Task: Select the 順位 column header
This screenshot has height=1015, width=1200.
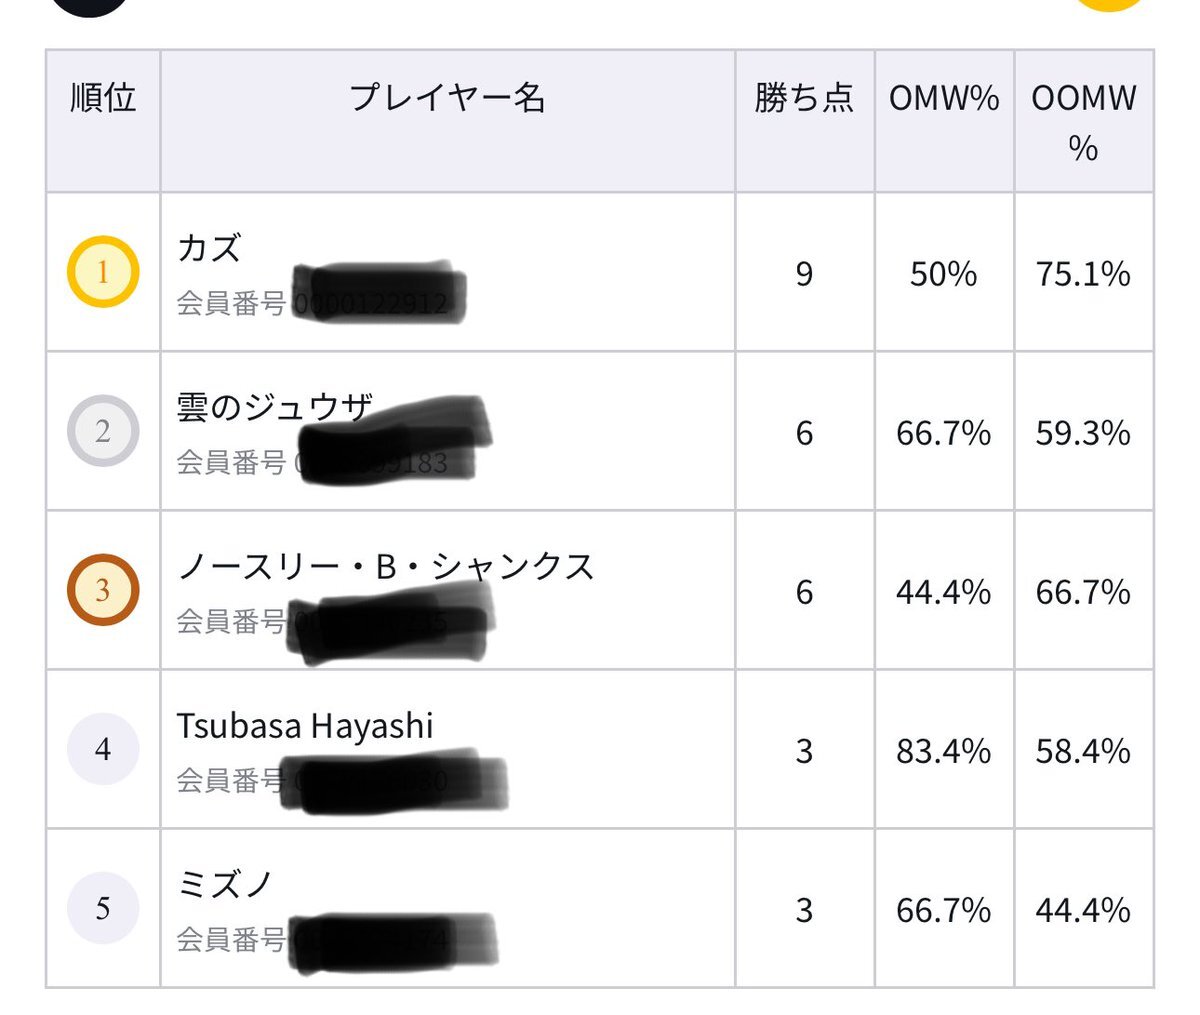Action: 103,98
